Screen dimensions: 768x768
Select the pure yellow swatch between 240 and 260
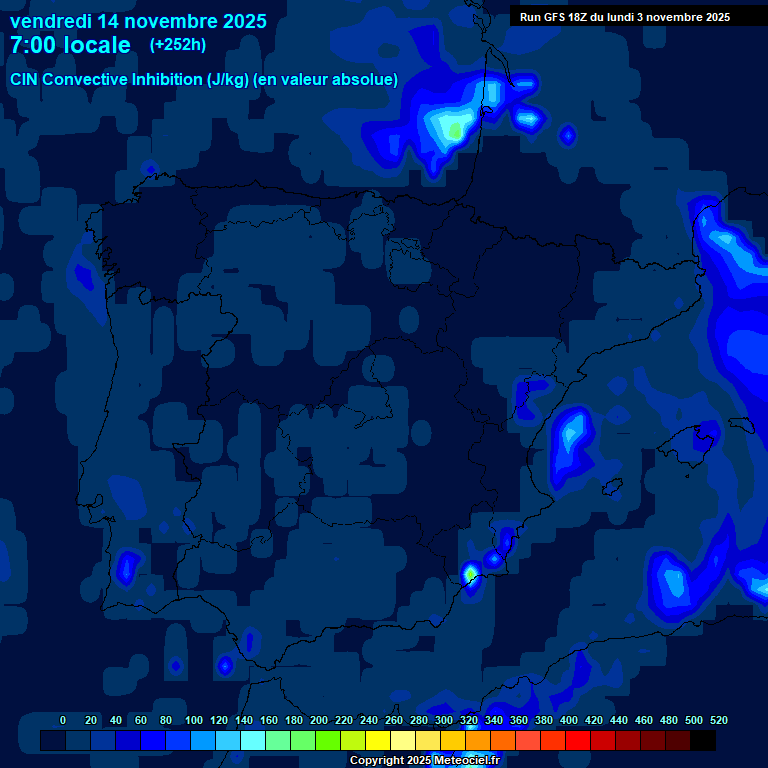[x=378, y=740]
